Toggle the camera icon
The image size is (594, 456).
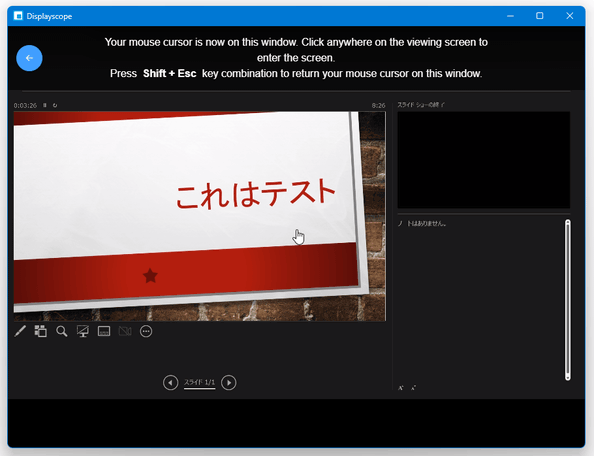pyautogui.click(x=125, y=331)
